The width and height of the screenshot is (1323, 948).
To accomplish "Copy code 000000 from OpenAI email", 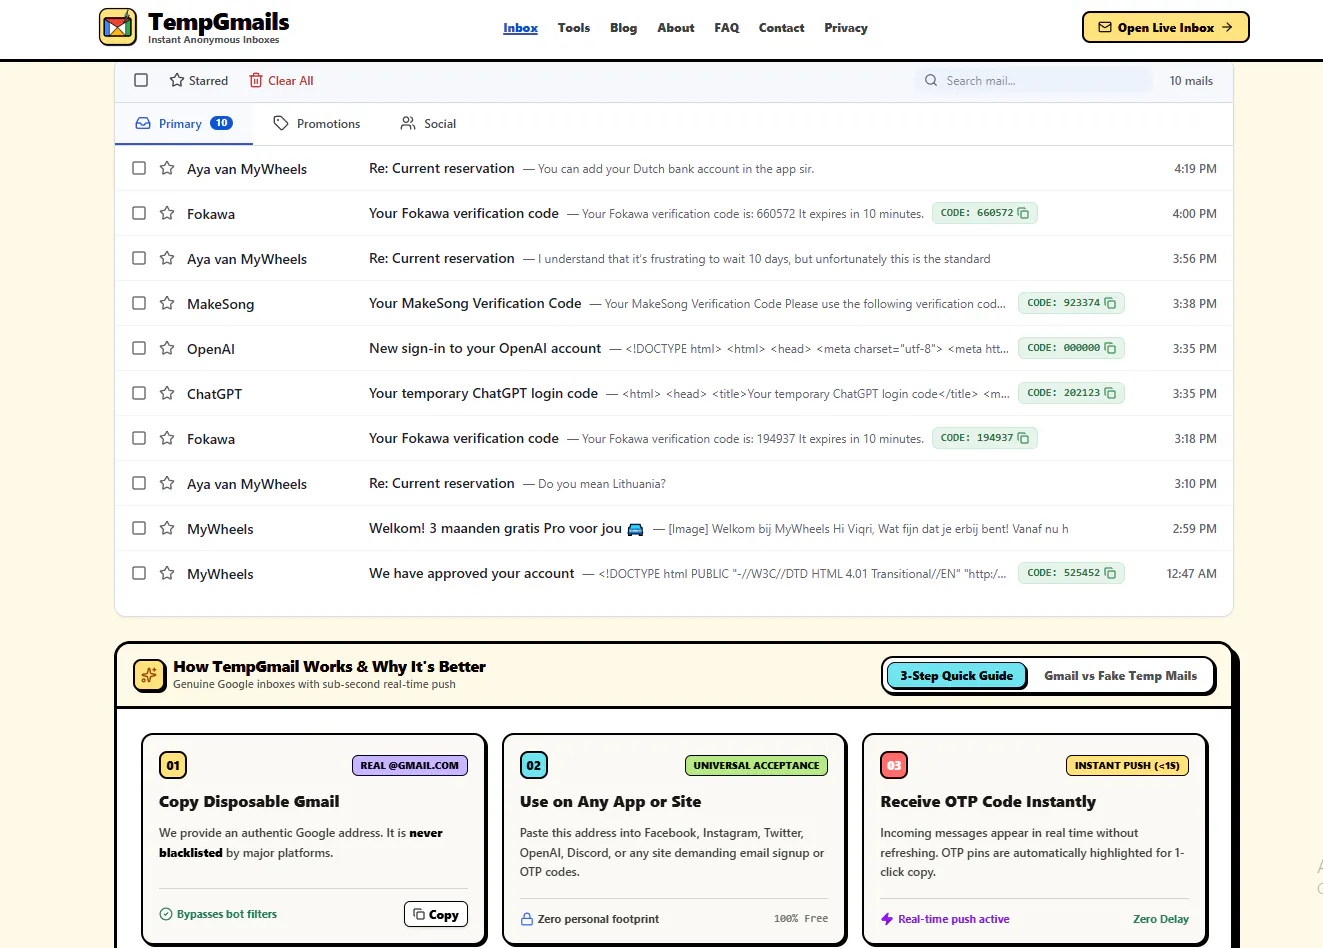I will point(1110,348).
